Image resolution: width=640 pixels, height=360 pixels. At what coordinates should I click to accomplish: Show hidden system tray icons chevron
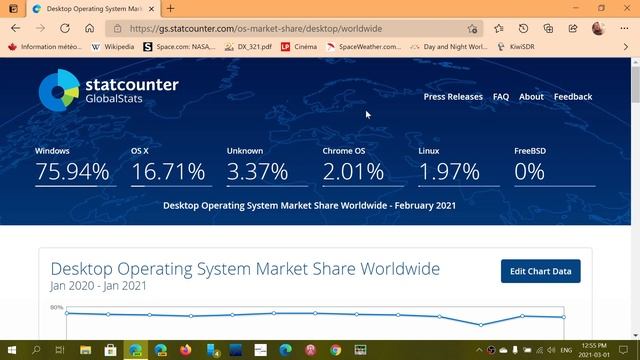[x=478, y=350]
